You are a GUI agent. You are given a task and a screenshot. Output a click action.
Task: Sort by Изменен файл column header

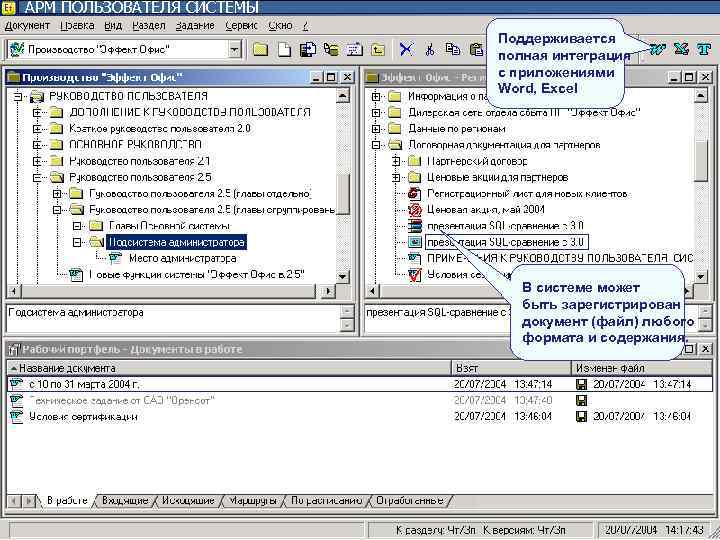pyautogui.click(x=642, y=368)
